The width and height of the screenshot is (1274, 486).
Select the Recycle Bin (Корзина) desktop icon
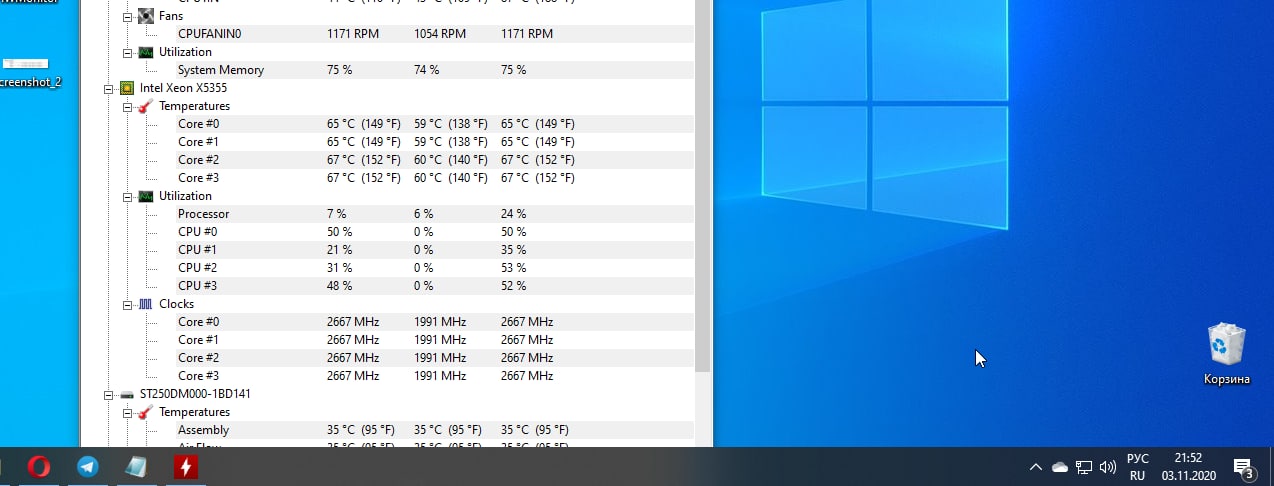click(1227, 354)
